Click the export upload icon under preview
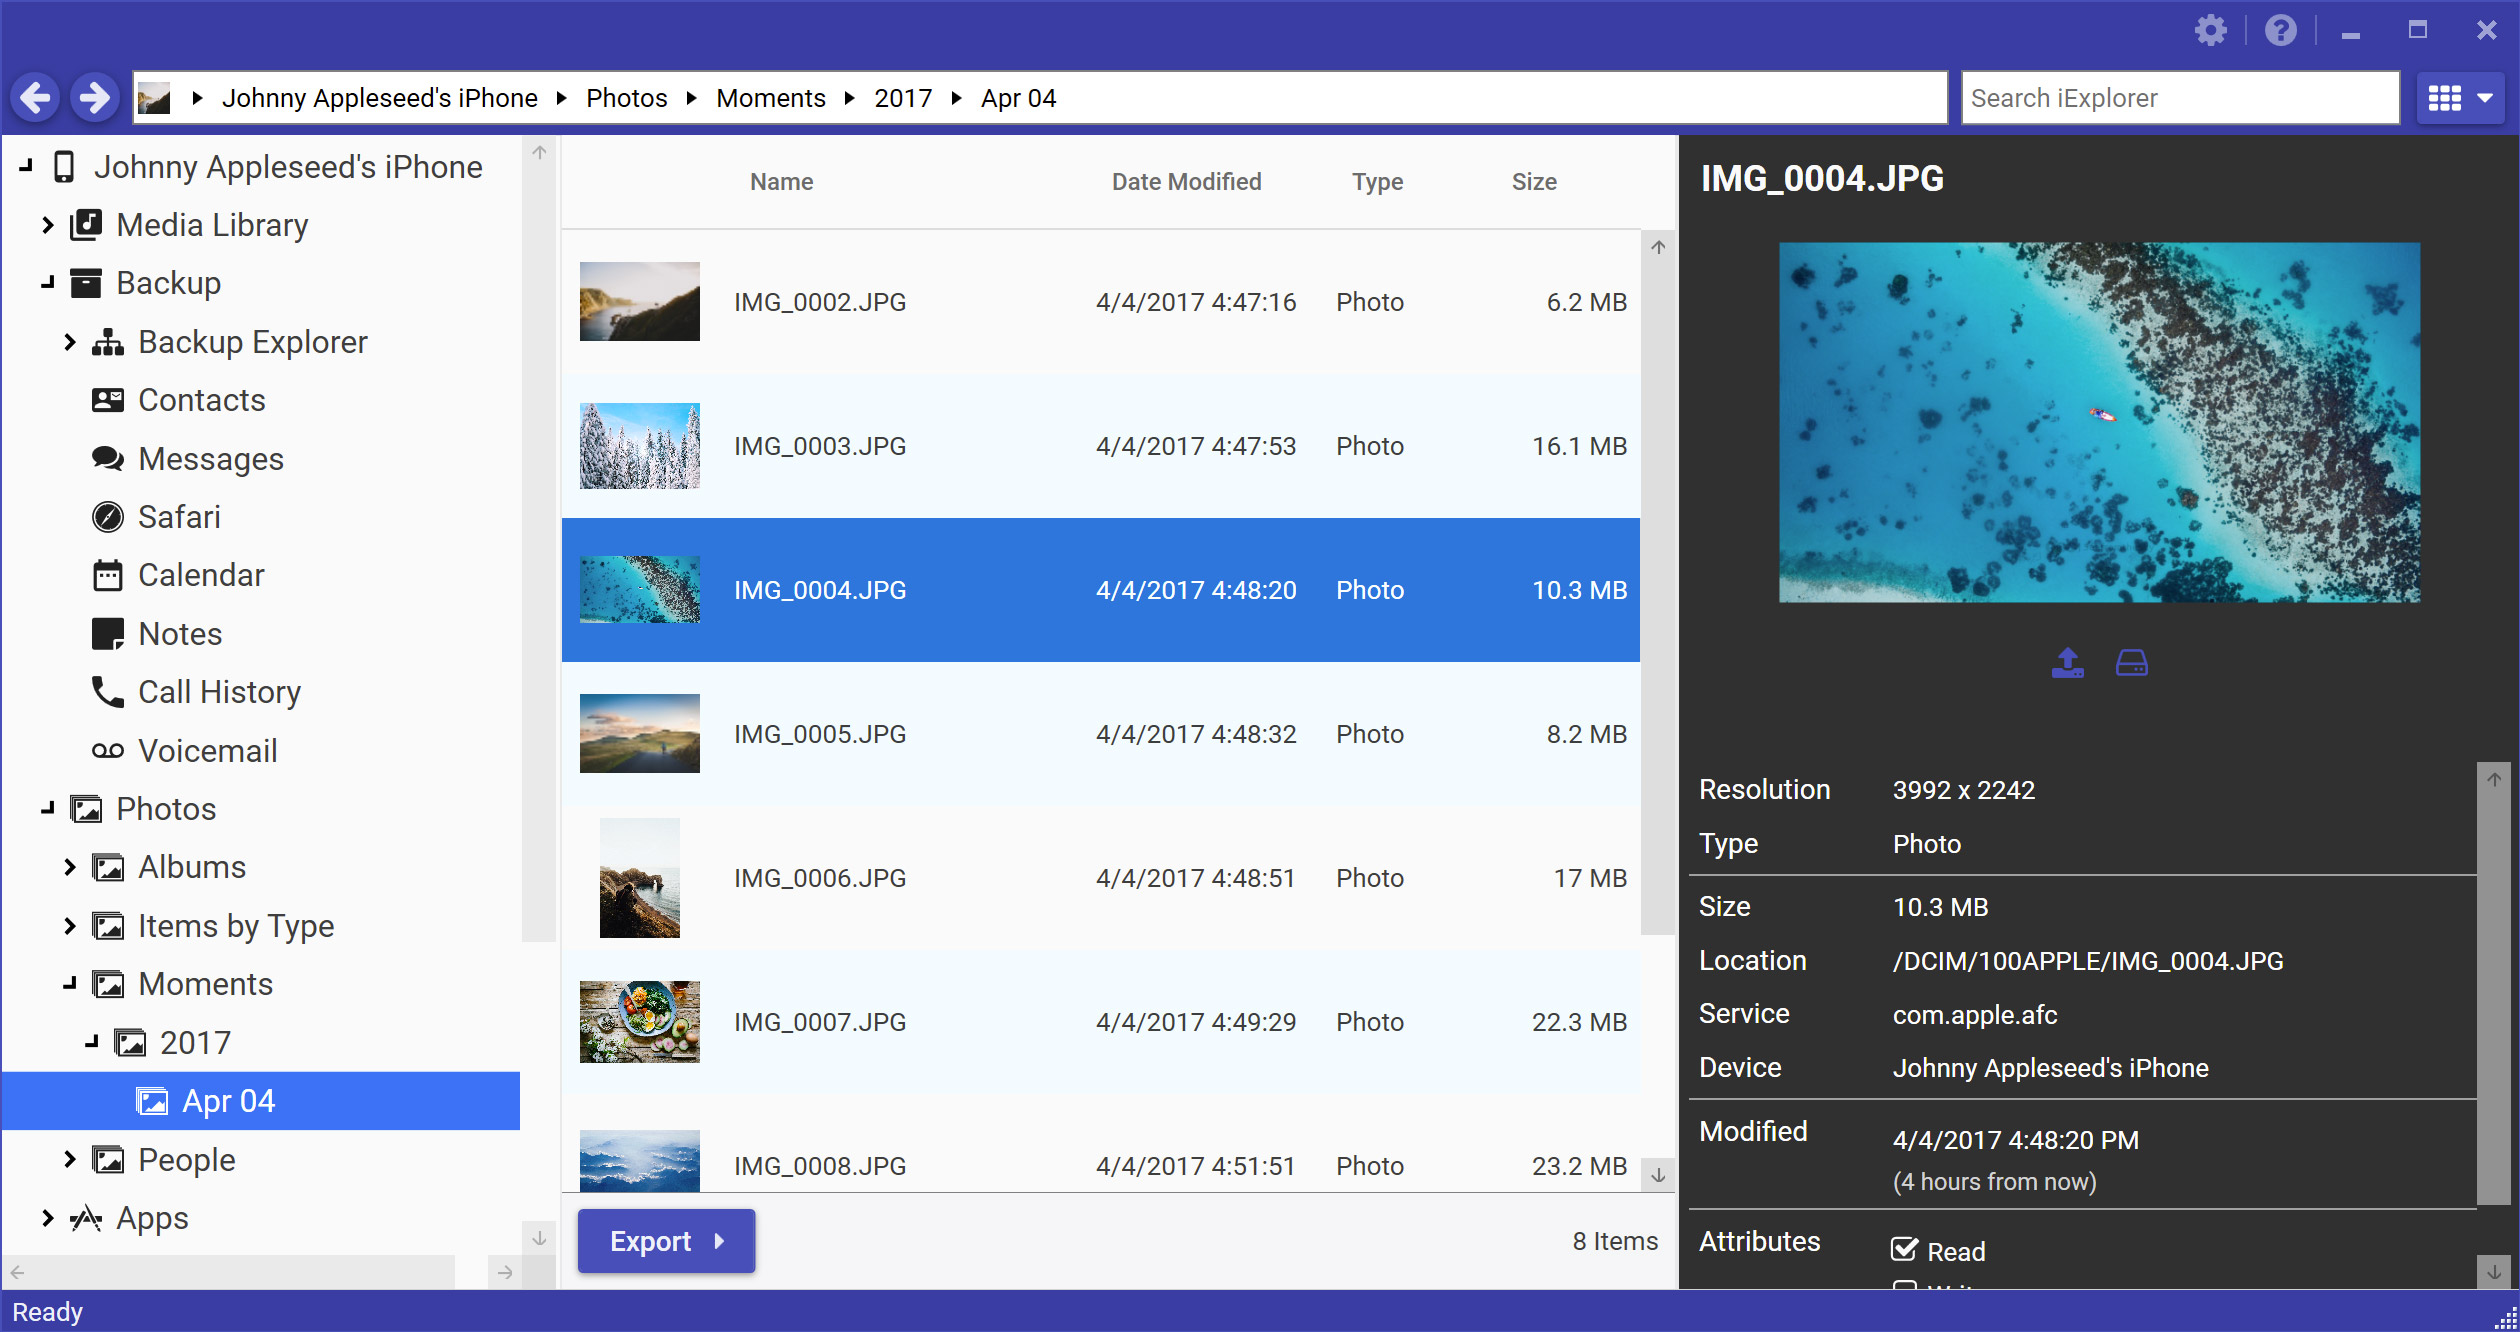The height and width of the screenshot is (1332, 2520). click(x=2067, y=662)
